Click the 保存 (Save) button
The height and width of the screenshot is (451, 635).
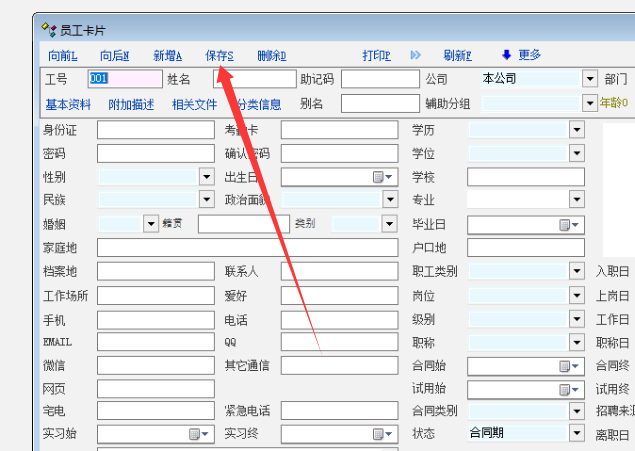click(219, 55)
